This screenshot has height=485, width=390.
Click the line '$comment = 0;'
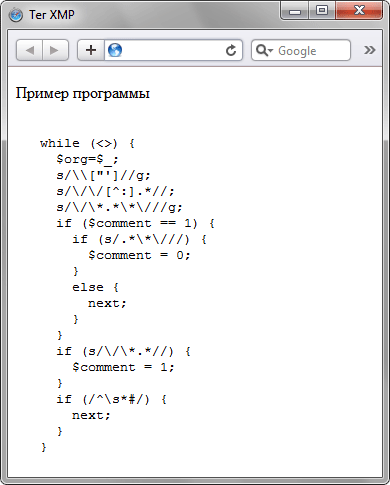click(x=139, y=255)
